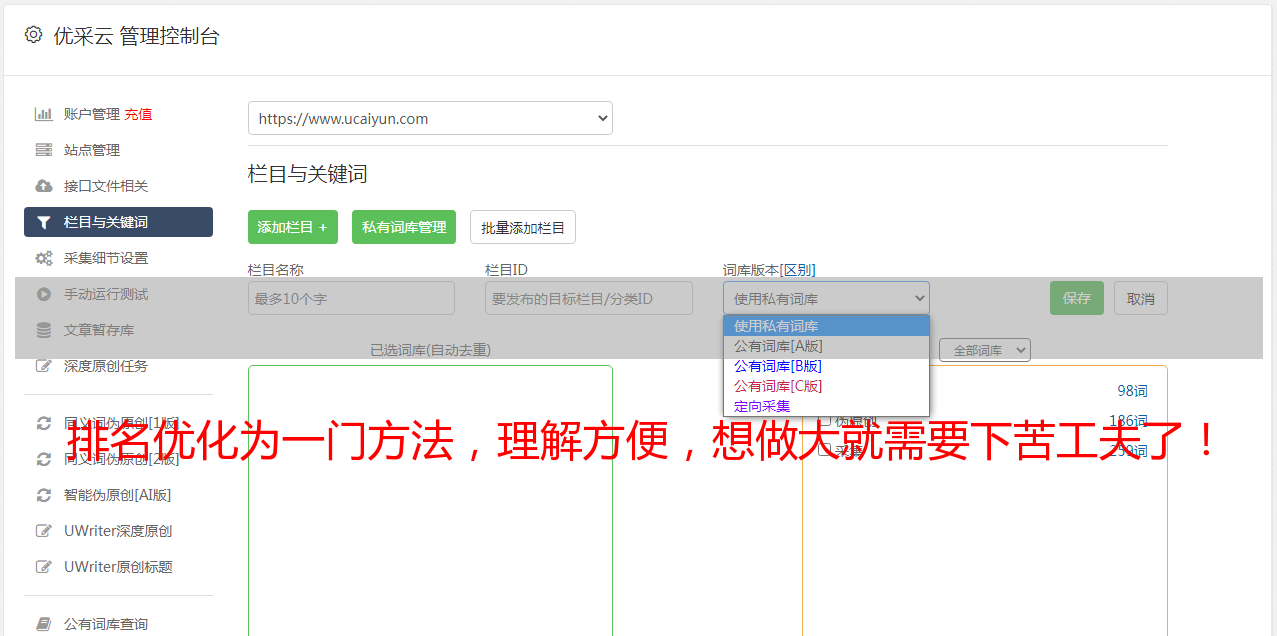Click the refresh icon for 同义词伪原创[2版]
Screen dimensions: 1277x636
pyautogui.click(x=44, y=459)
